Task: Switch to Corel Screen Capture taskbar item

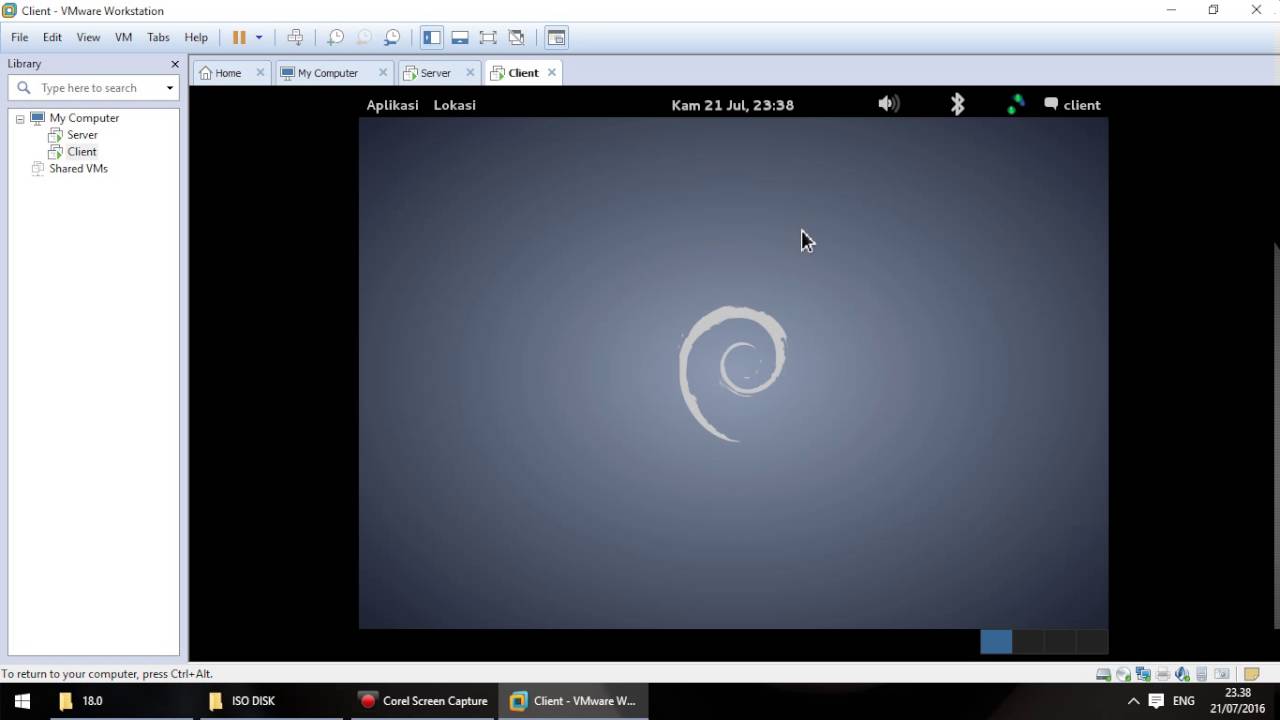Action: tap(424, 701)
